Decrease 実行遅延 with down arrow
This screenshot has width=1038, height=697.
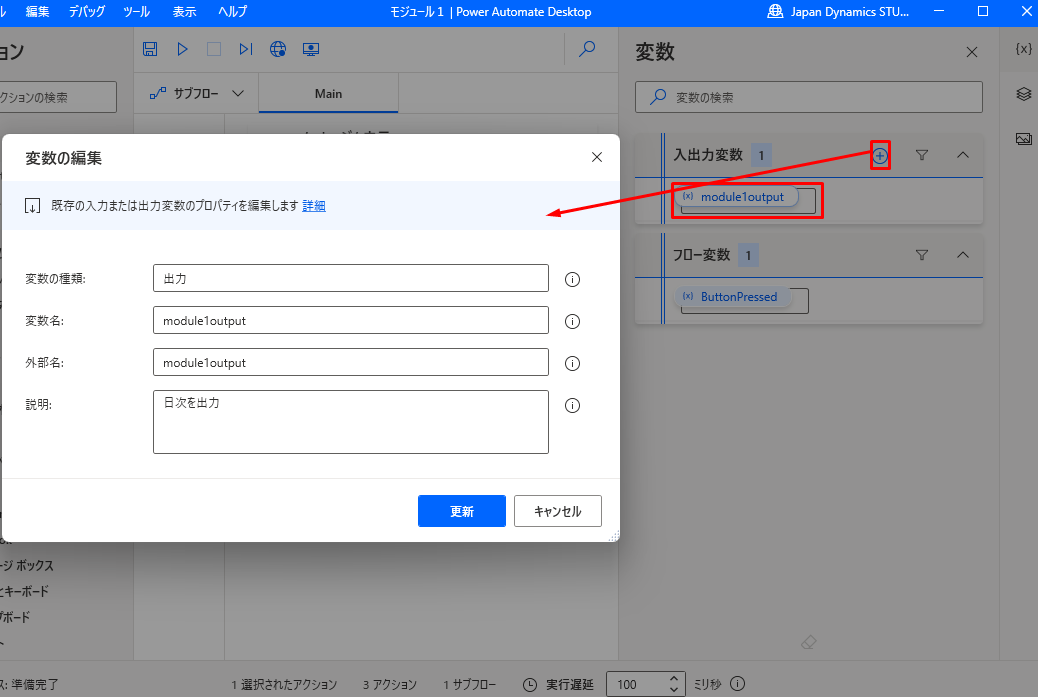(673, 689)
